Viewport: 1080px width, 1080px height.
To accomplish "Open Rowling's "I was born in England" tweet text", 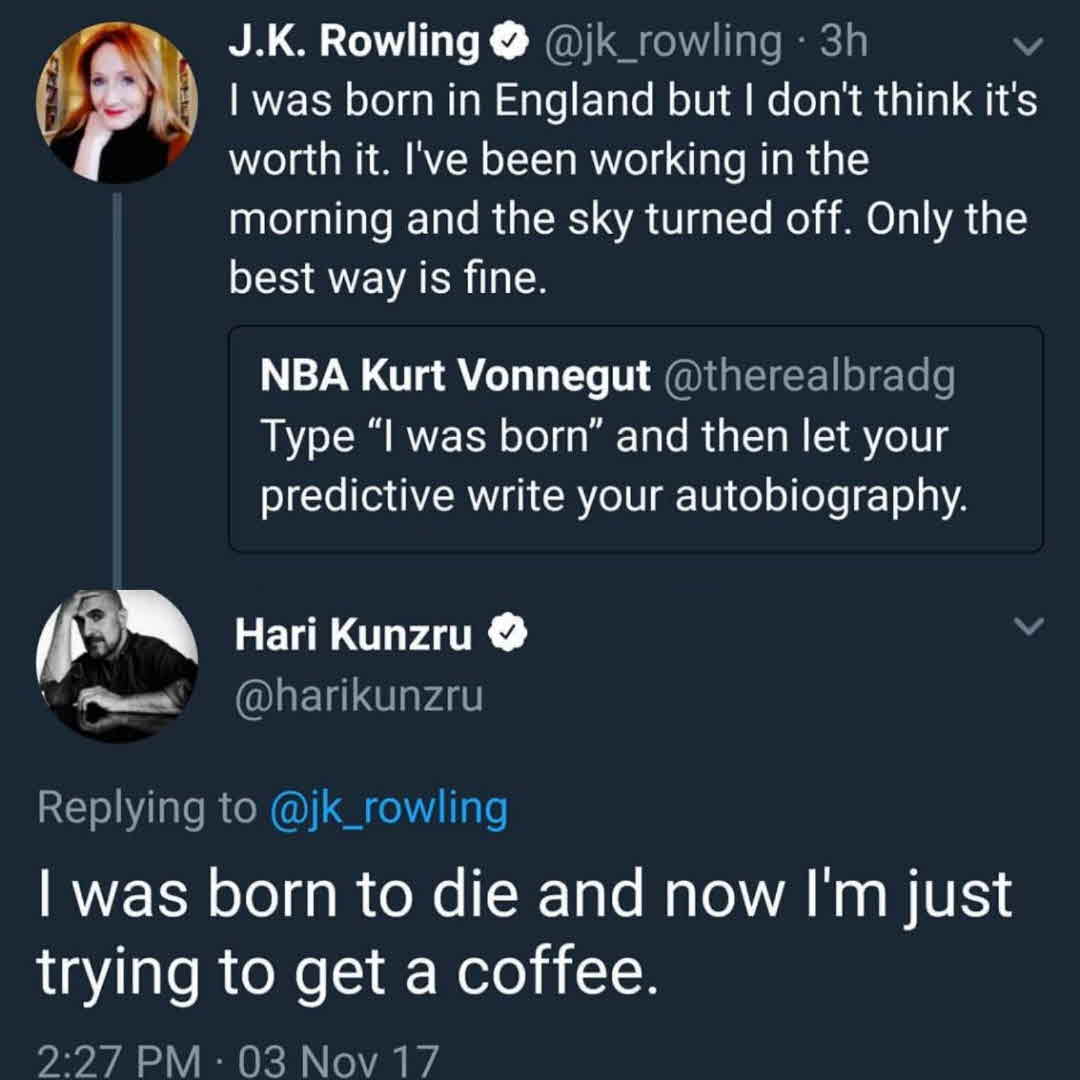I will (x=630, y=190).
